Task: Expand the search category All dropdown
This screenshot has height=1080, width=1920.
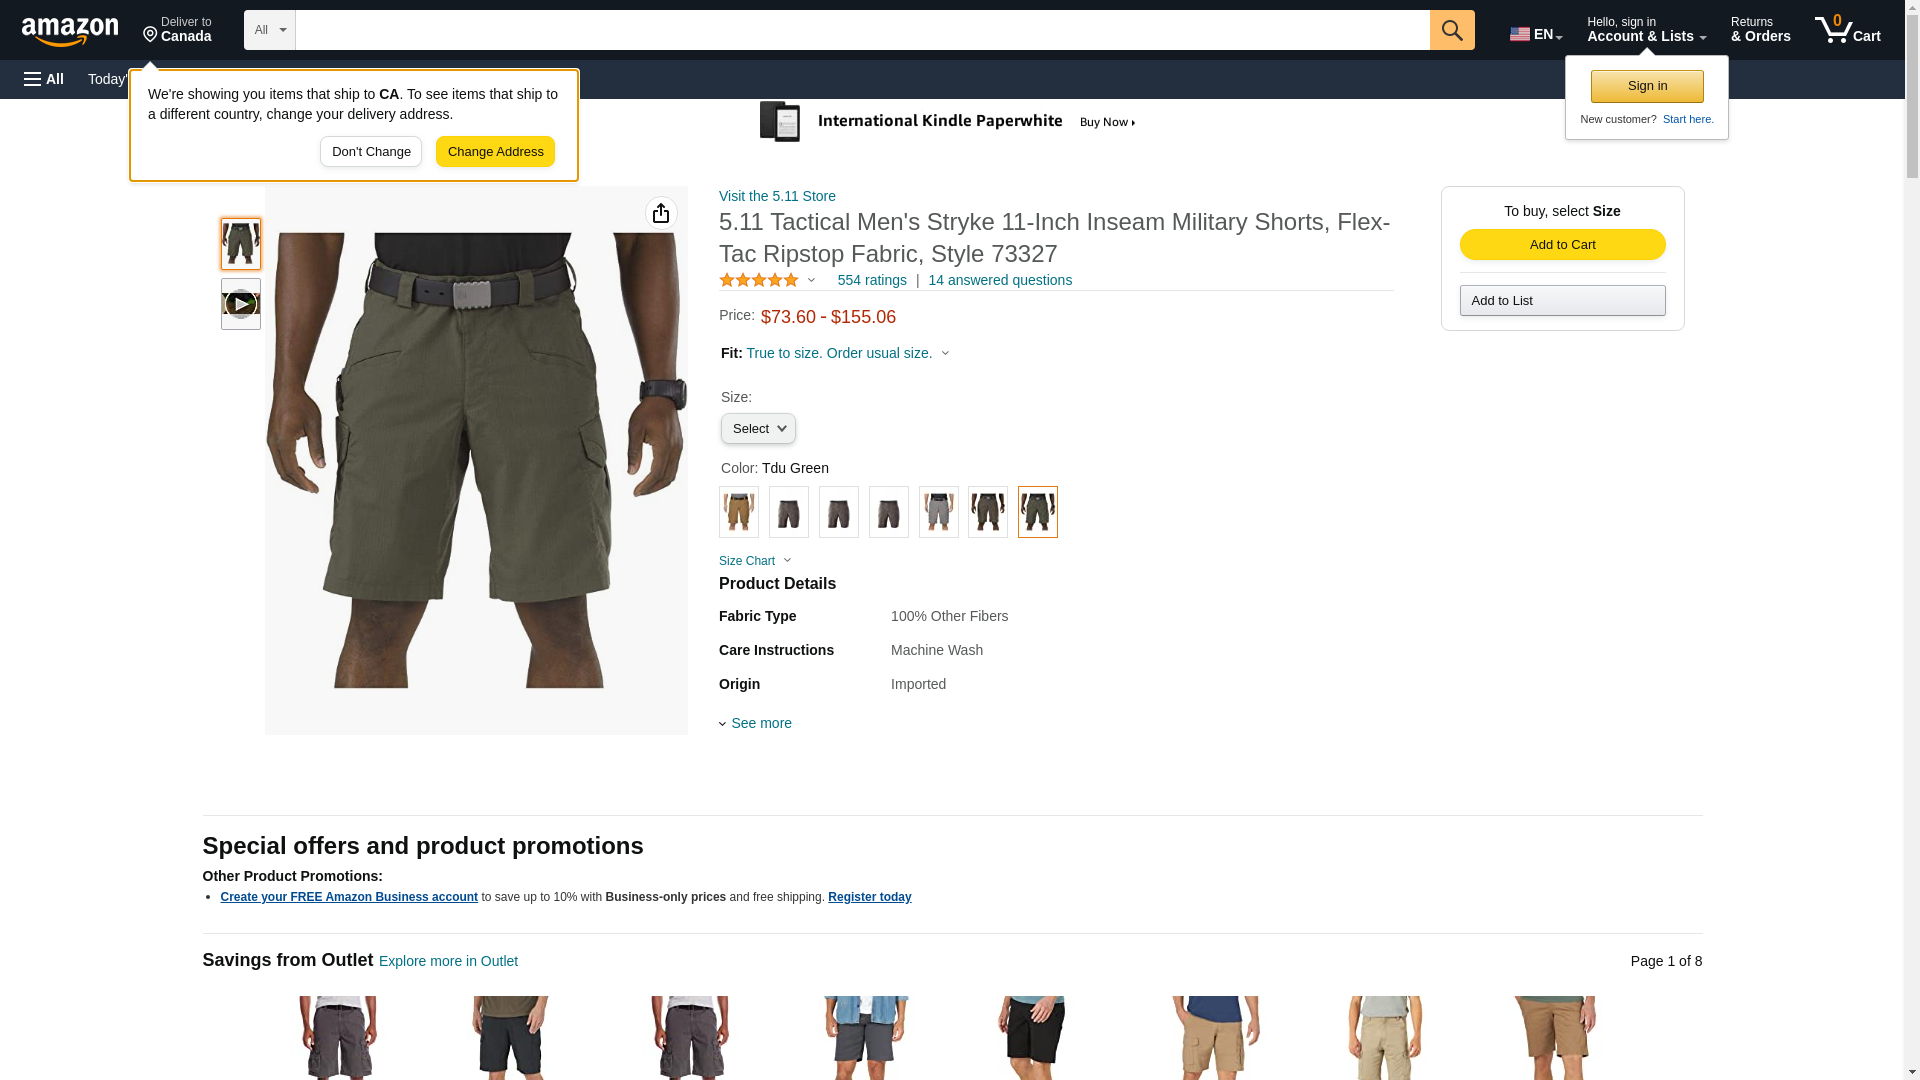Action: click(x=269, y=30)
